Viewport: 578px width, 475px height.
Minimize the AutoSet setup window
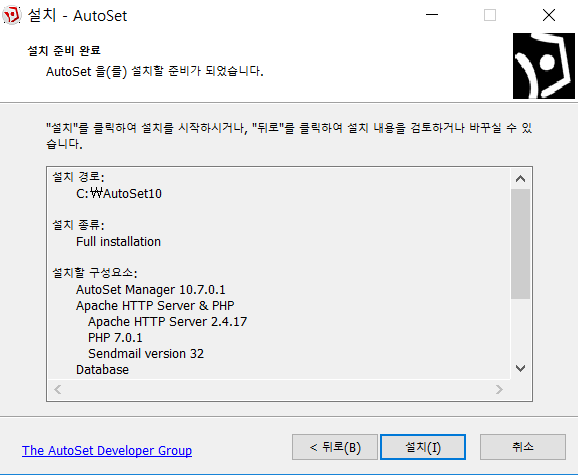pos(432,15)
